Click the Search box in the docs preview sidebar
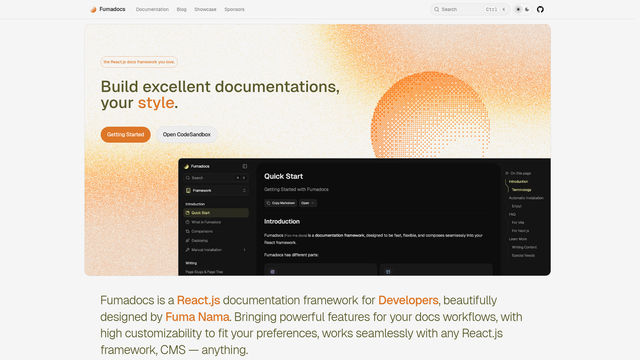This screenshot has height=360, width=640. (216, 178)
